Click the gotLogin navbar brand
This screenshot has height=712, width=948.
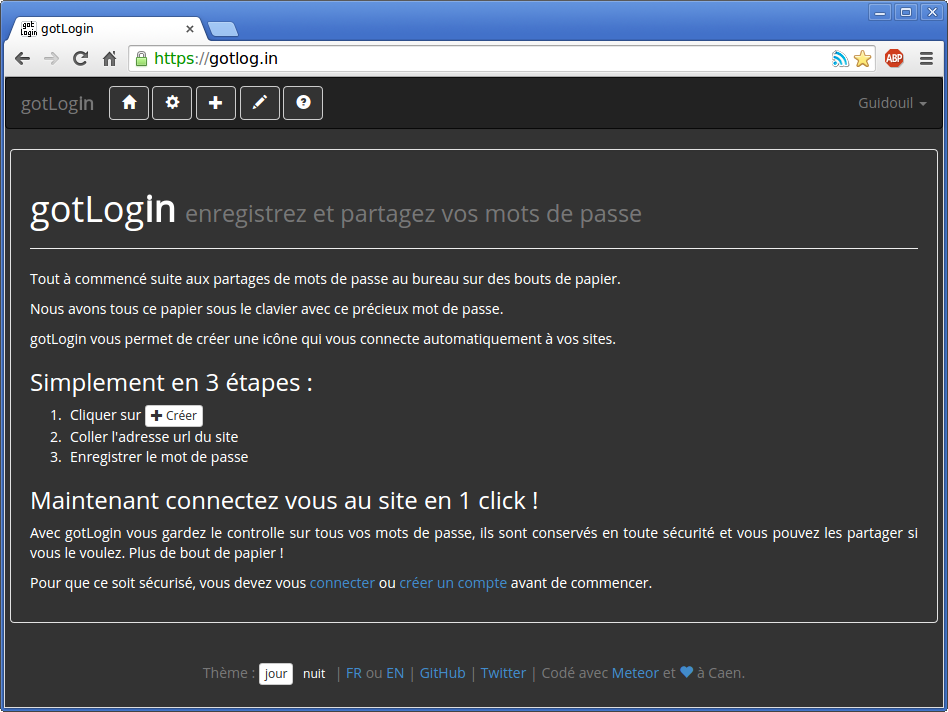click(x=57, y=103)
